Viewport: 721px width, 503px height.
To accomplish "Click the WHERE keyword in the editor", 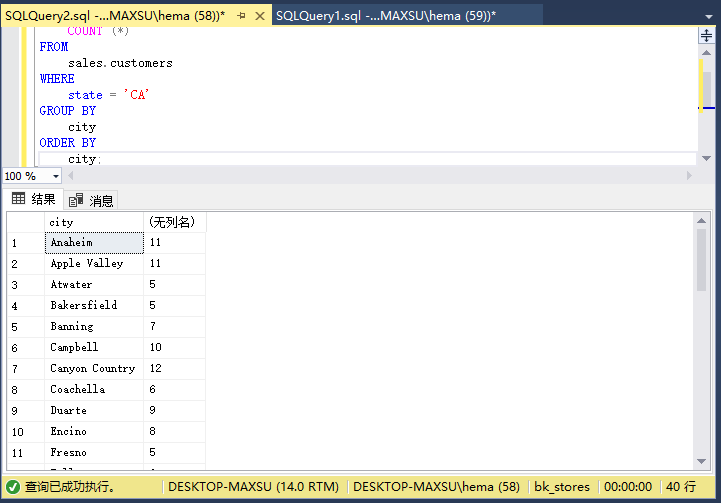I will coord(57,79).
